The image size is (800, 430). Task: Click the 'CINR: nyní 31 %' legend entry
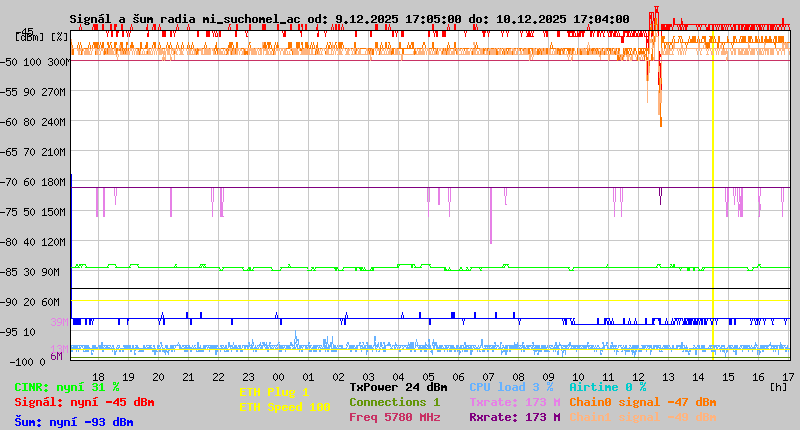click(x=66, y=387)
